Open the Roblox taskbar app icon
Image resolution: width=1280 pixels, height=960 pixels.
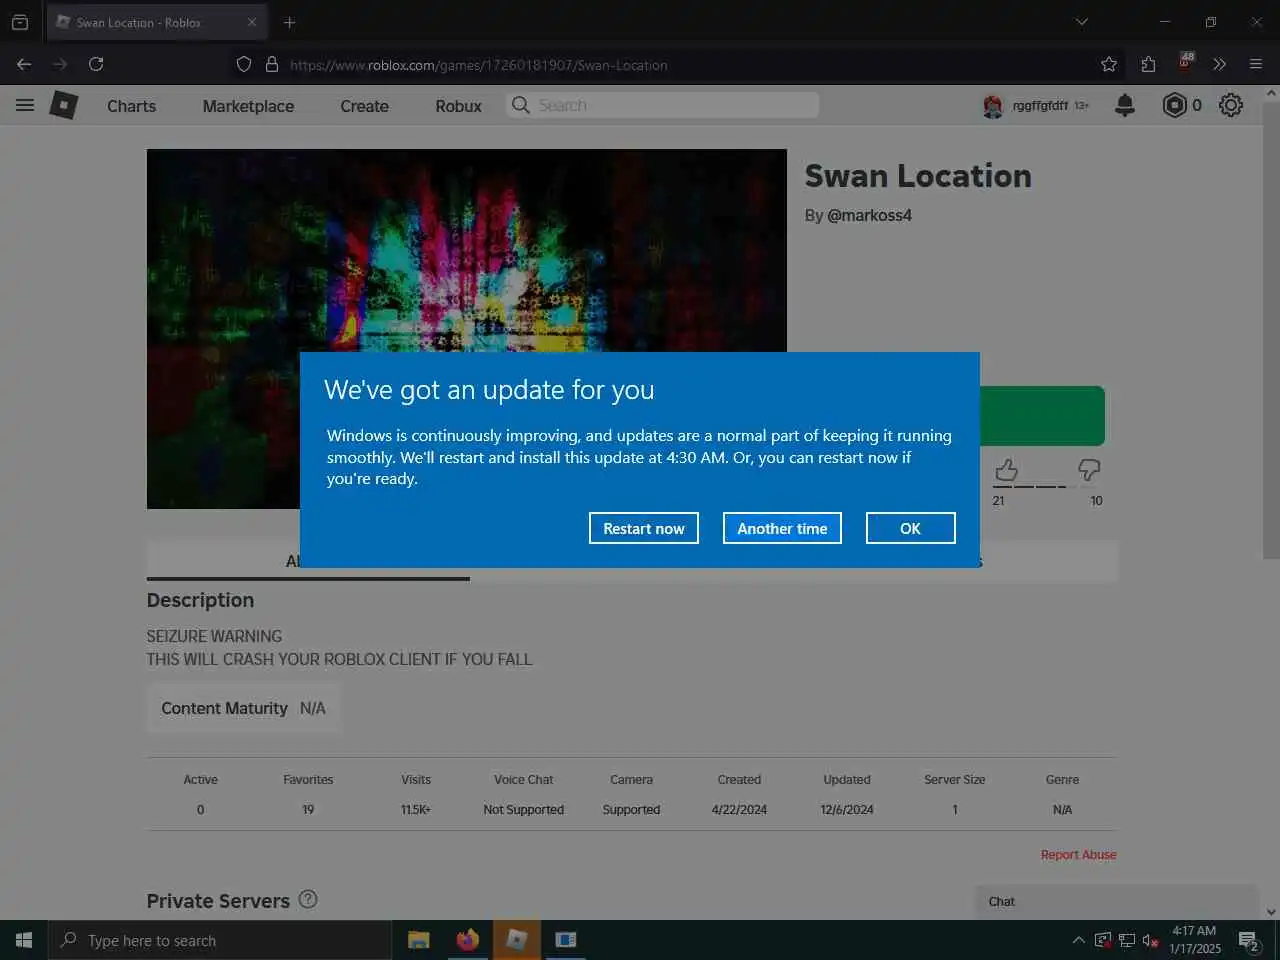[516, 940]
